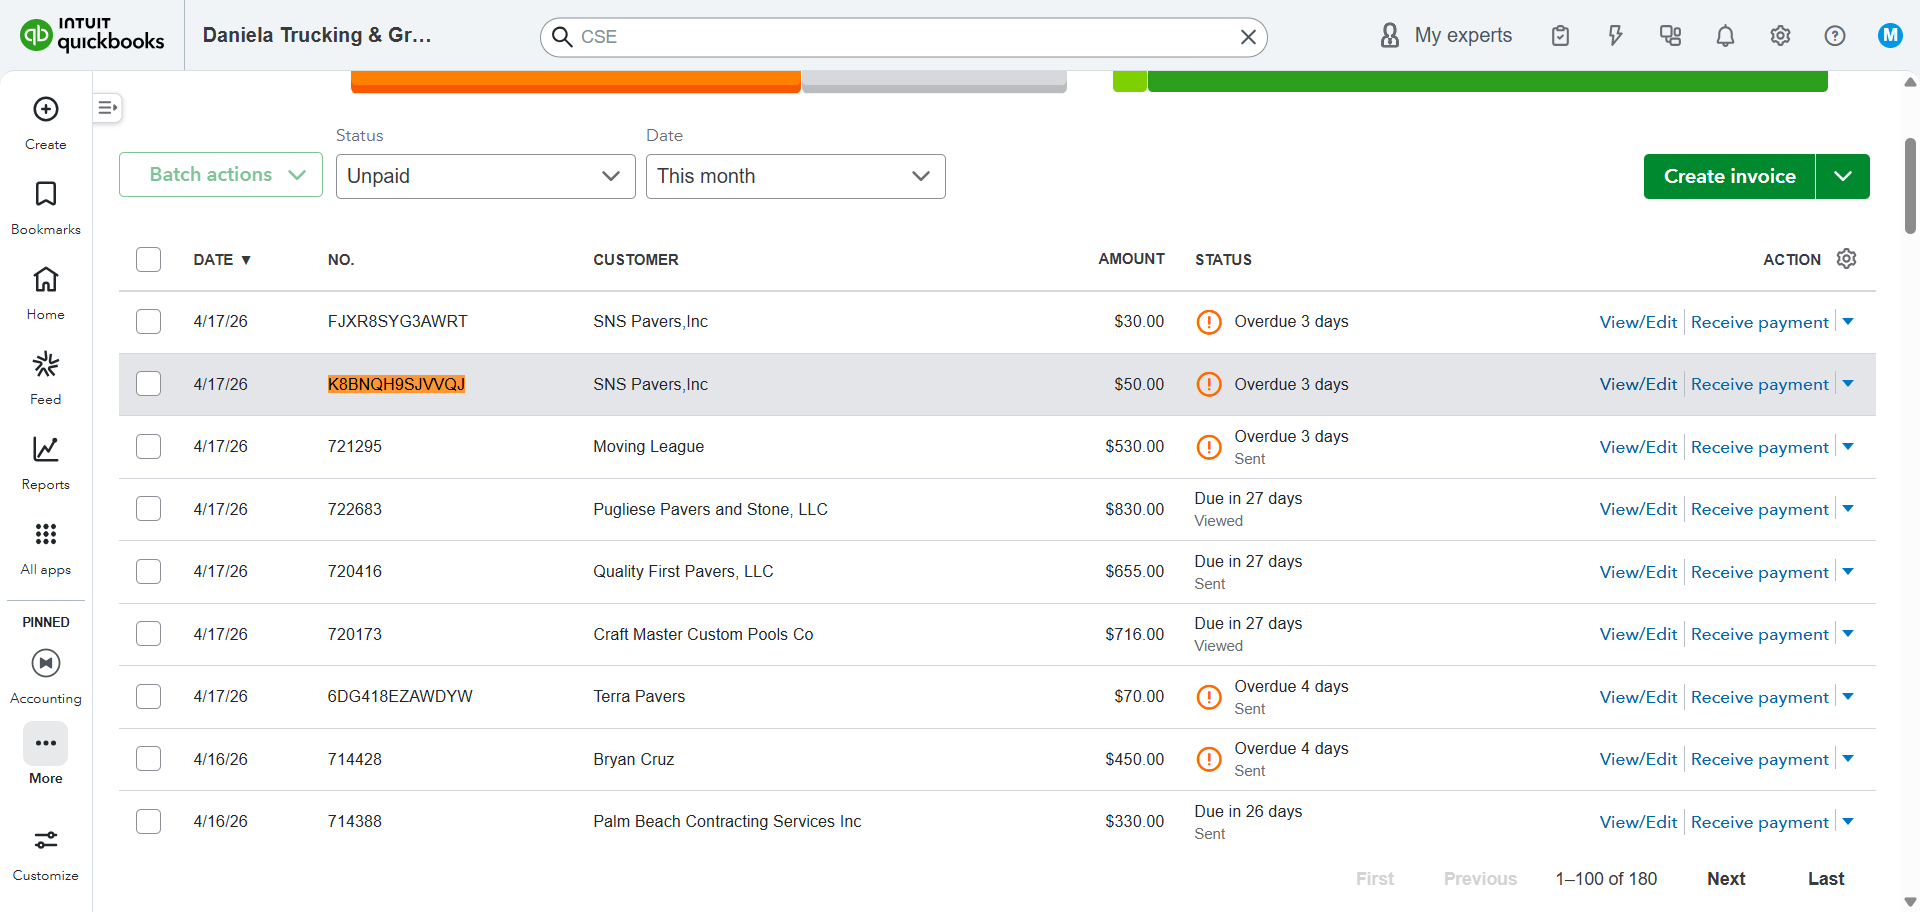This screenshot has width=1920, height=912.
Task: Open the notifications bell icon
Action: 1725,36
